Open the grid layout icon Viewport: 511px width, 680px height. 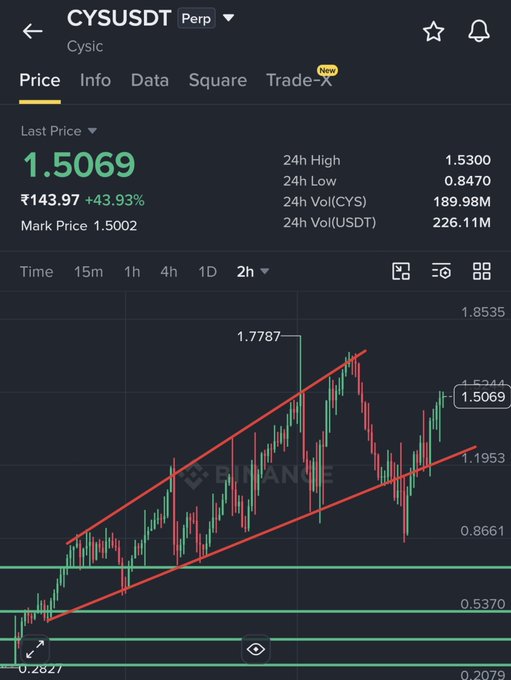pos(482,271)
